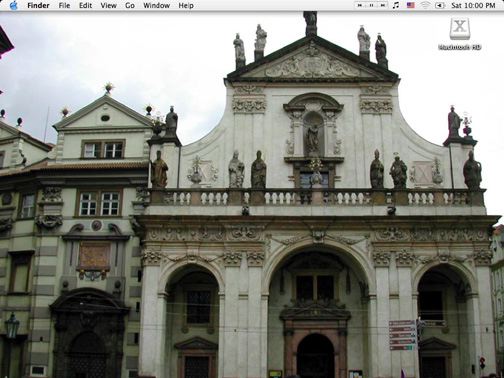Open the US flag input menu
This screenshot has height=378, width=504.
click(411, 5)
